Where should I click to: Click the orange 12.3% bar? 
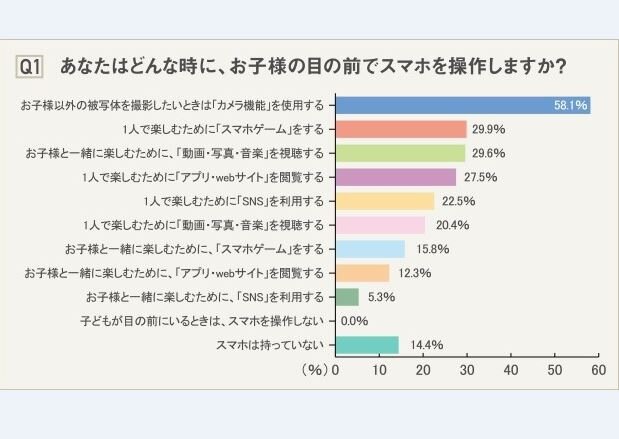click(x=362, y=273)
